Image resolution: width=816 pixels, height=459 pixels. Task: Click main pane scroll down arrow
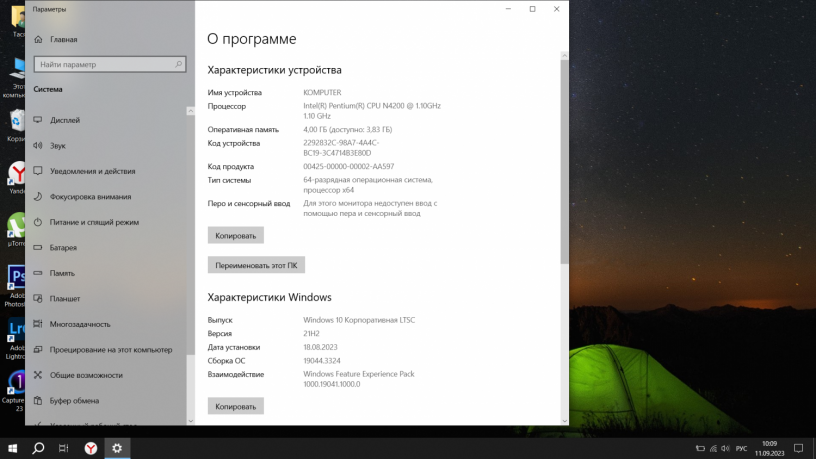(x=564, y=421)
